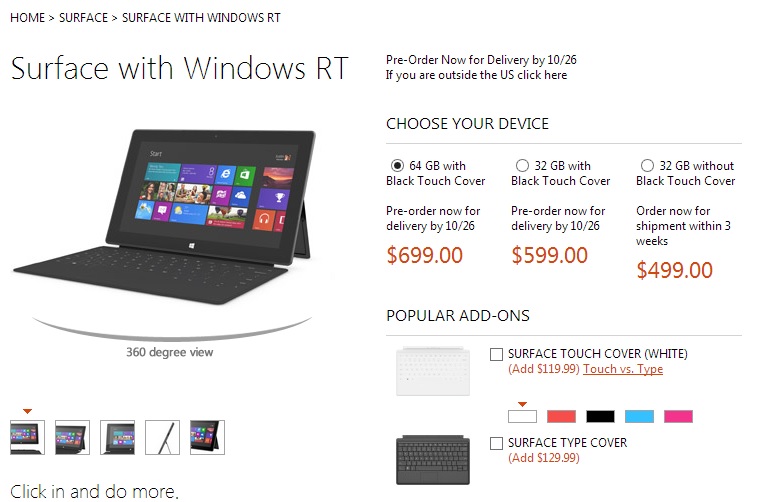This screenshot has height=502, width=763.
Task: Select the 64 GB with Black Touch Cover option
Action: [397, 166]
